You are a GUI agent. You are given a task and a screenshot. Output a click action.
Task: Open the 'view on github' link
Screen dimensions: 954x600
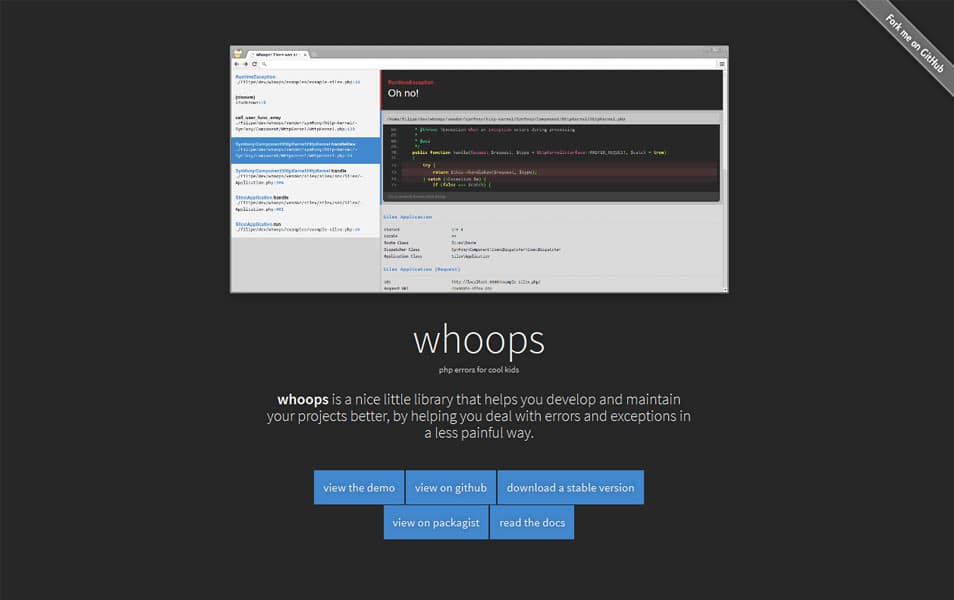(x=450, y=487)
